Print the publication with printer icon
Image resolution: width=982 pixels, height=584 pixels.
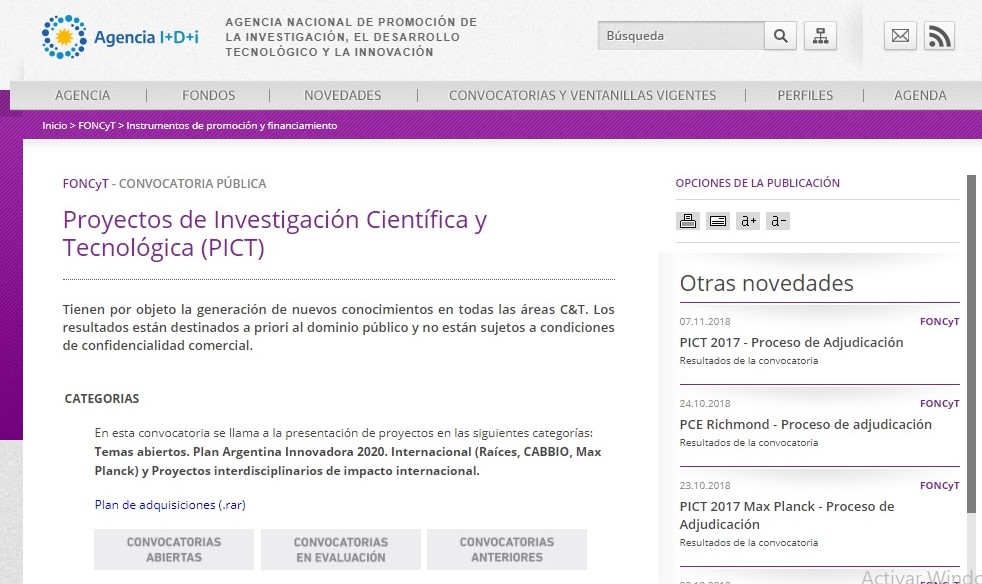(x=688, y=221)
